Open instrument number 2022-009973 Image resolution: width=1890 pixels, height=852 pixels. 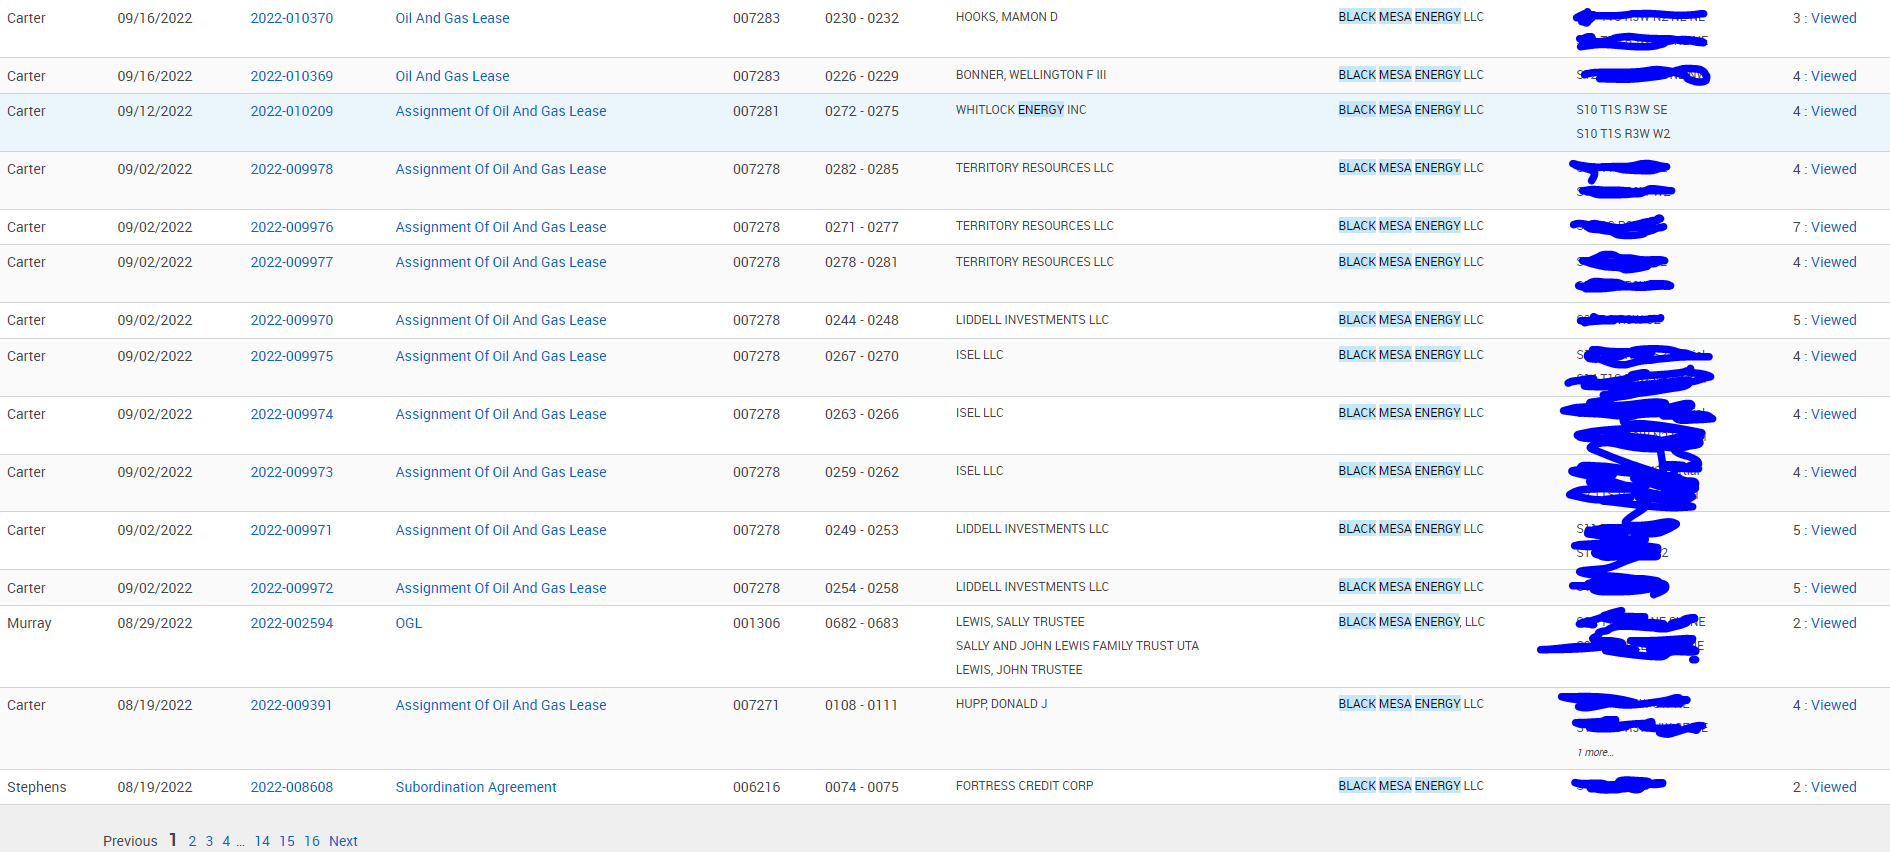[x=292, y=472]
